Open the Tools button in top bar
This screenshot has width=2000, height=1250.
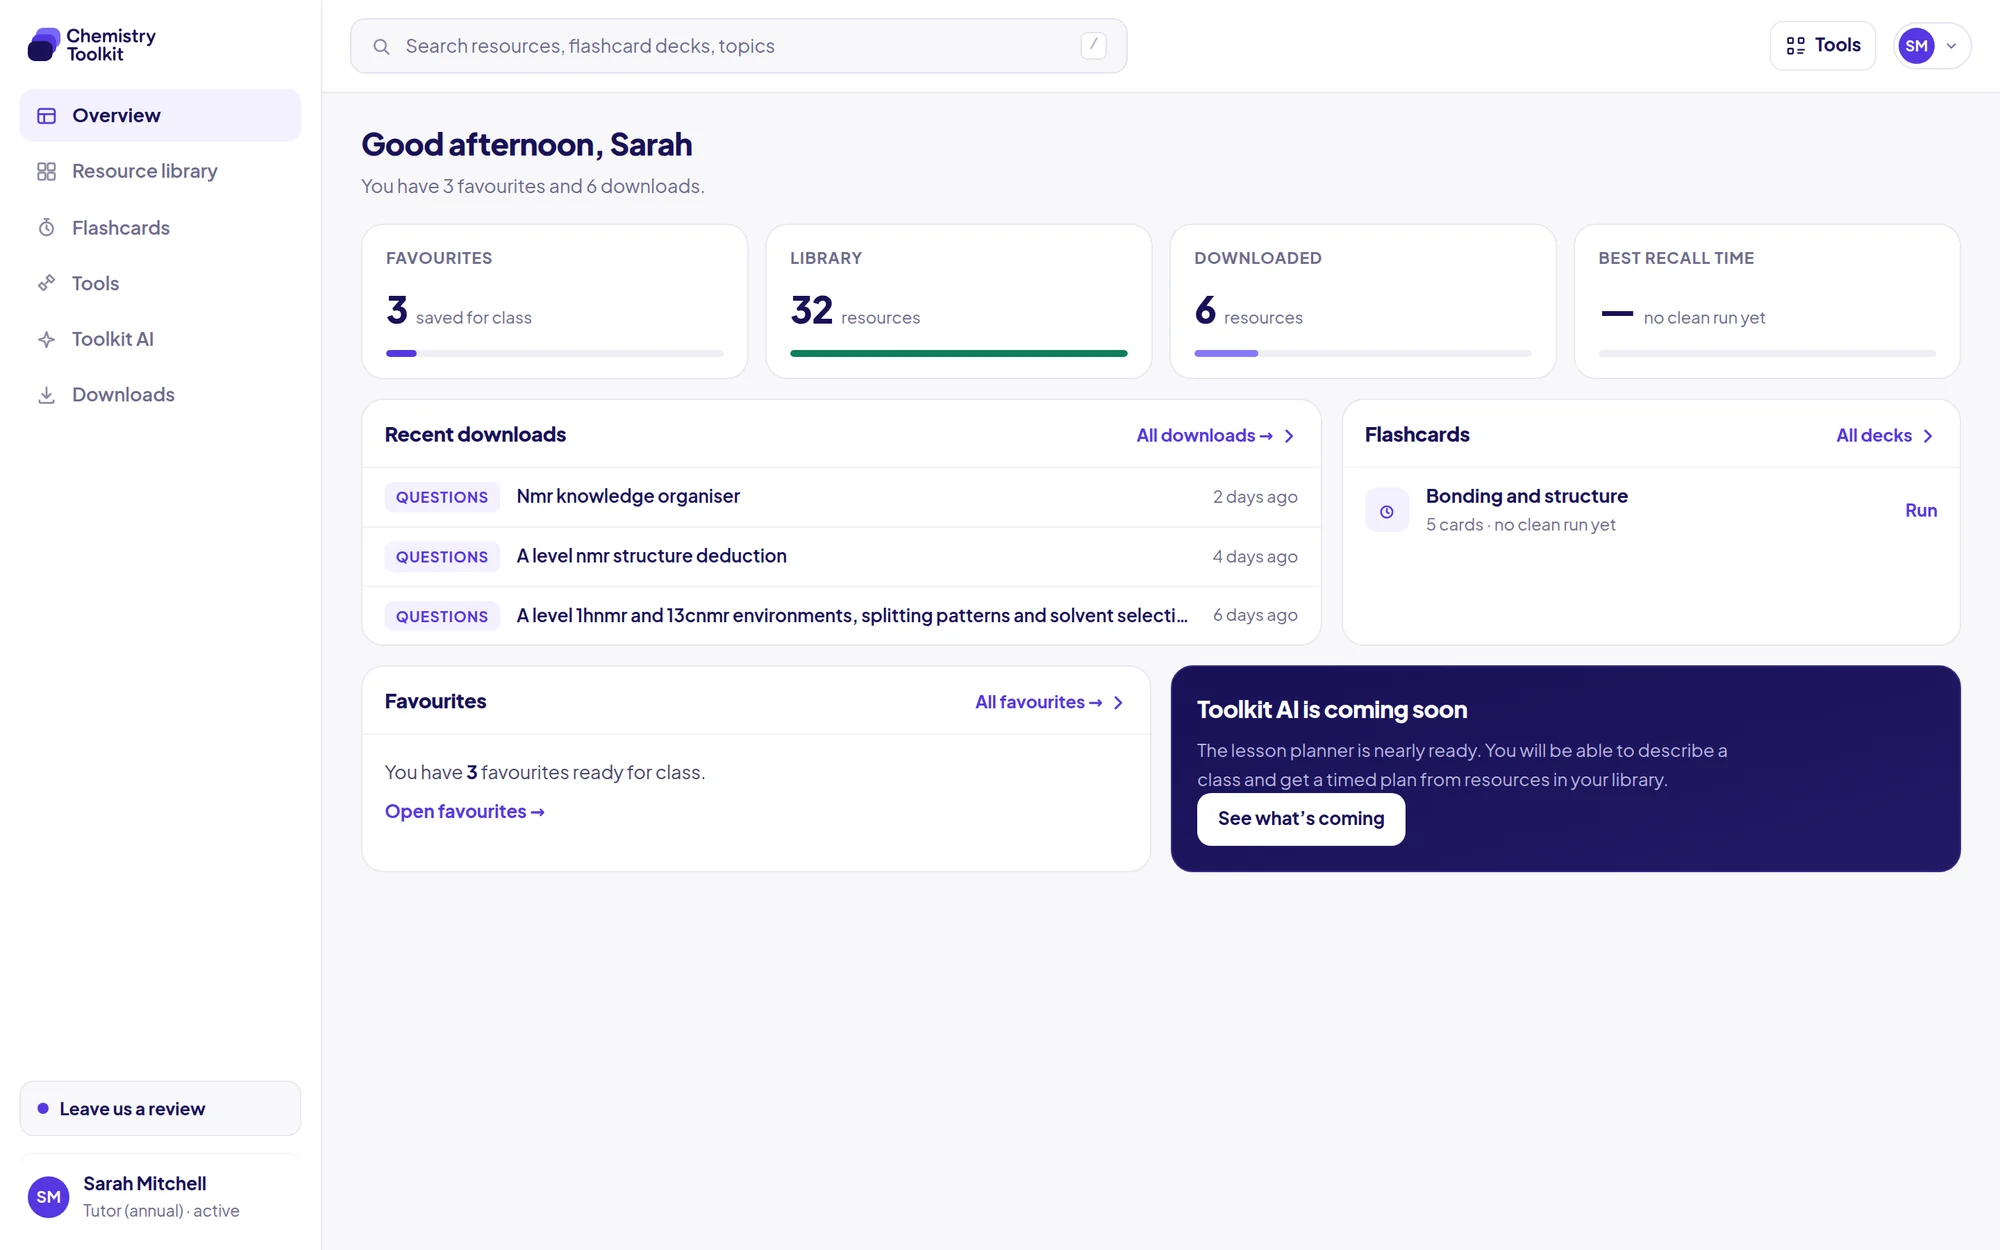[1822, 46]
